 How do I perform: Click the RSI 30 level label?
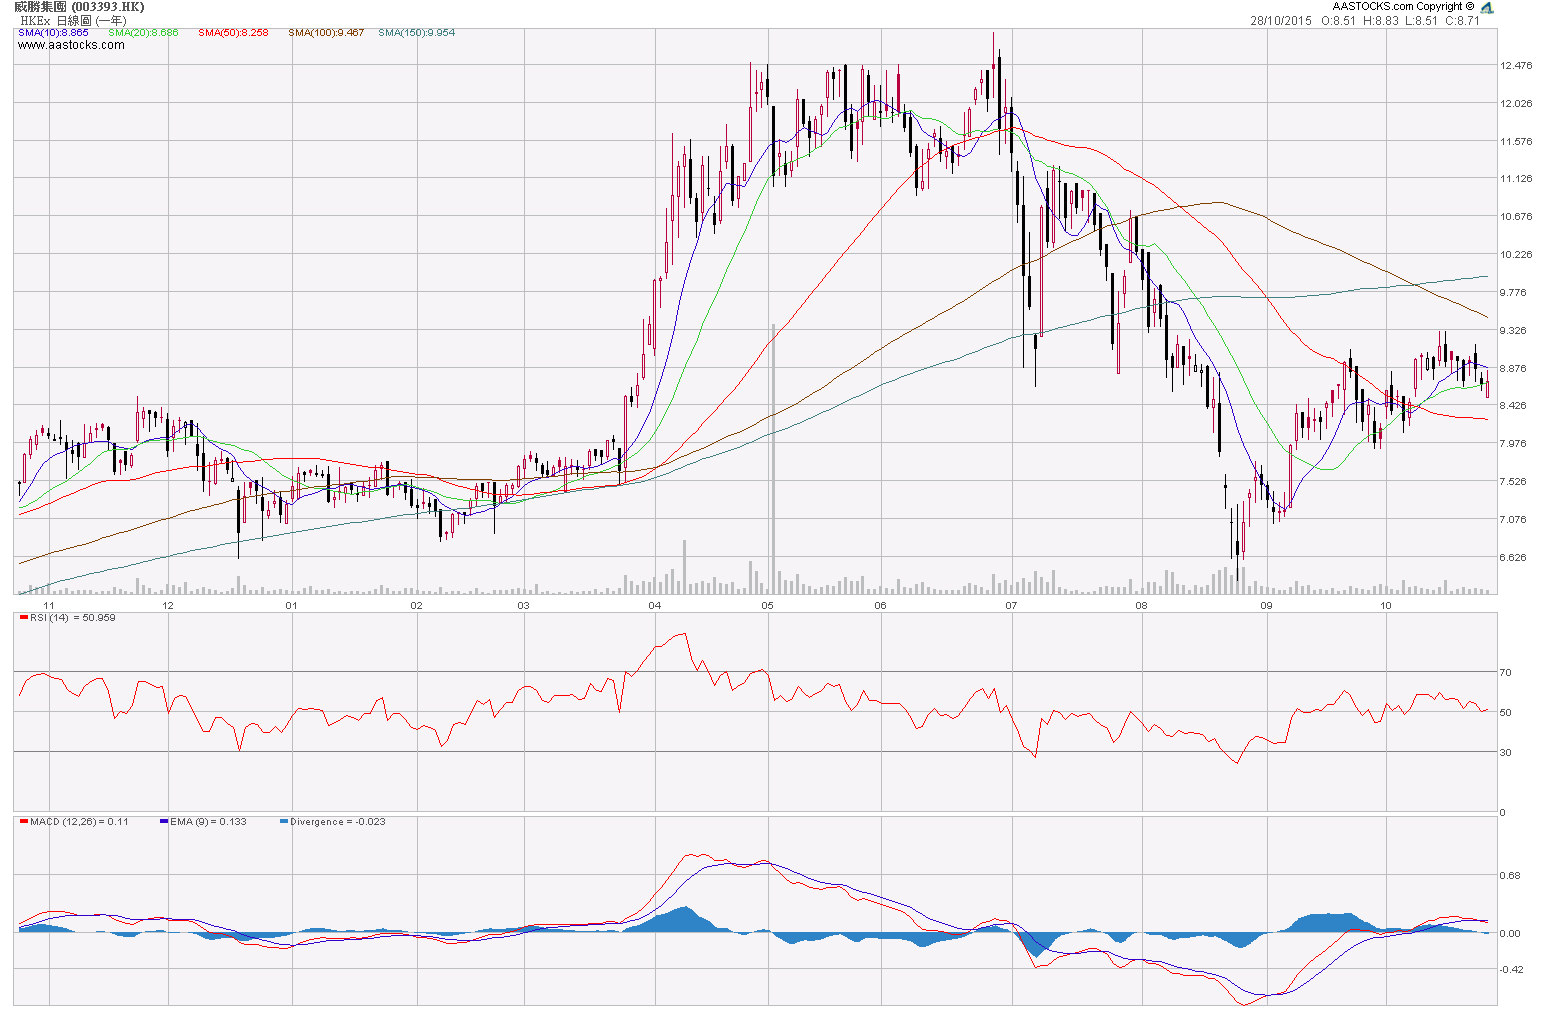1506,753
